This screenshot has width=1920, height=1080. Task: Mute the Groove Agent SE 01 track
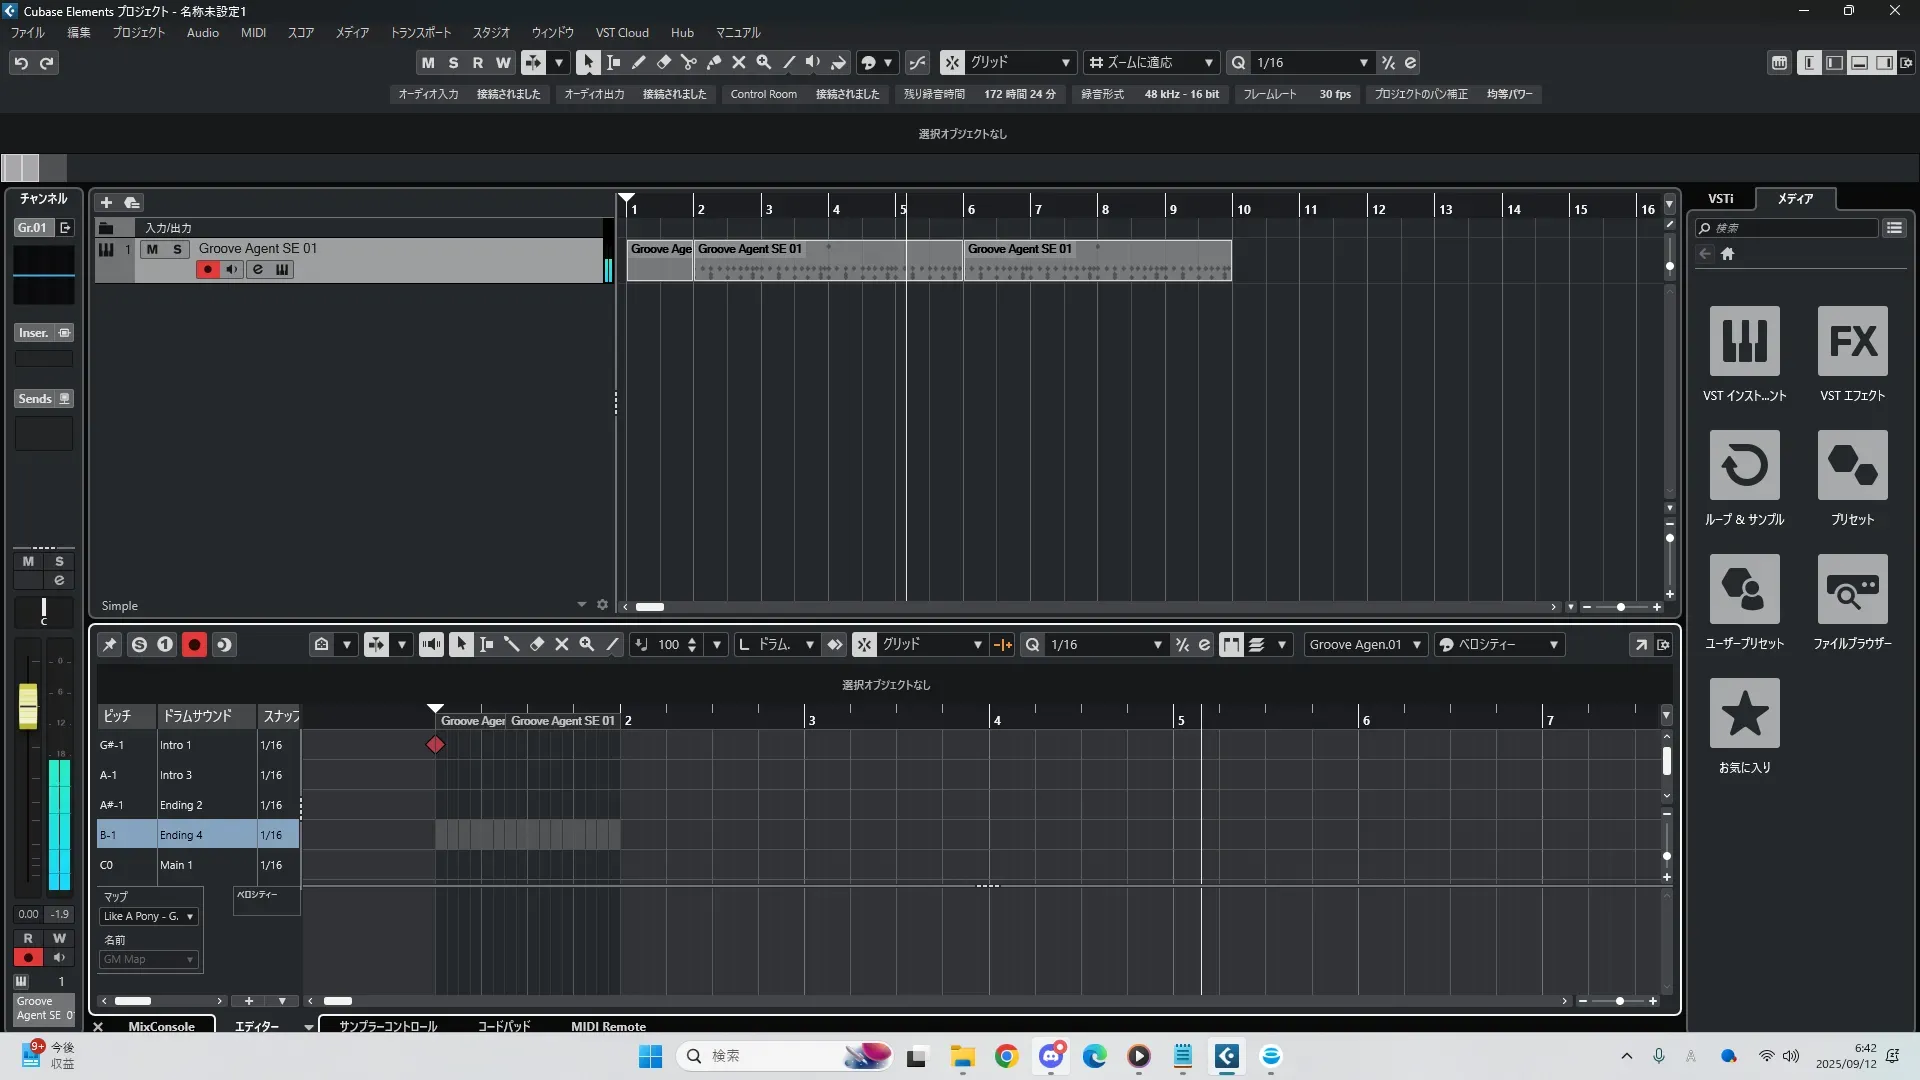click(x=152, y=249)
